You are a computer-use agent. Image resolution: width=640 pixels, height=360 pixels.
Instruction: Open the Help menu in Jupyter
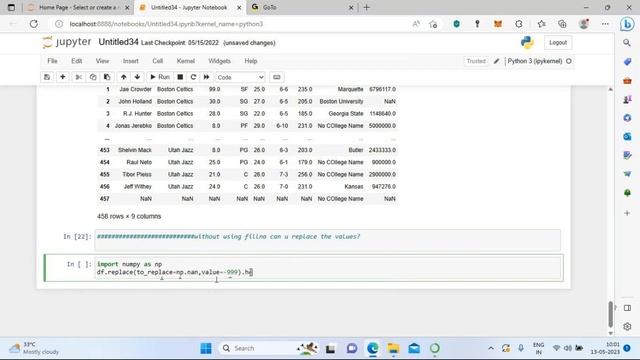coord(251,61)
